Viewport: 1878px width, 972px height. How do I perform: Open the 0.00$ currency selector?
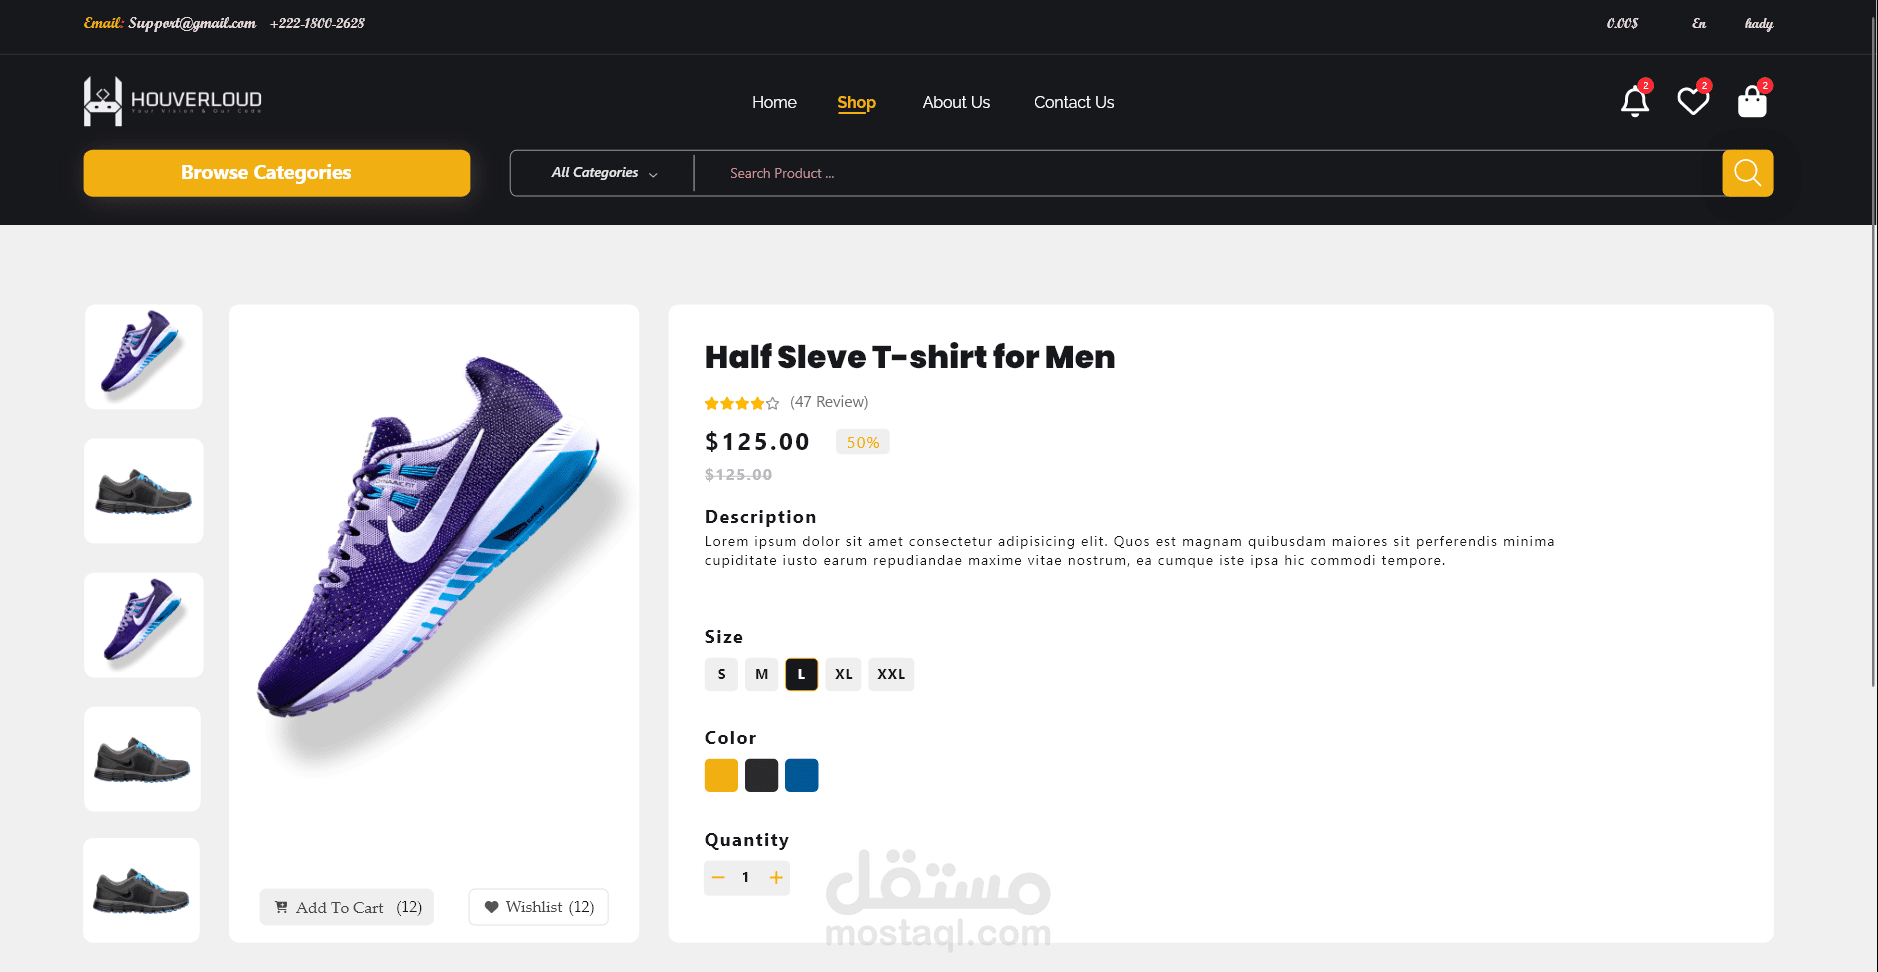1622,23
